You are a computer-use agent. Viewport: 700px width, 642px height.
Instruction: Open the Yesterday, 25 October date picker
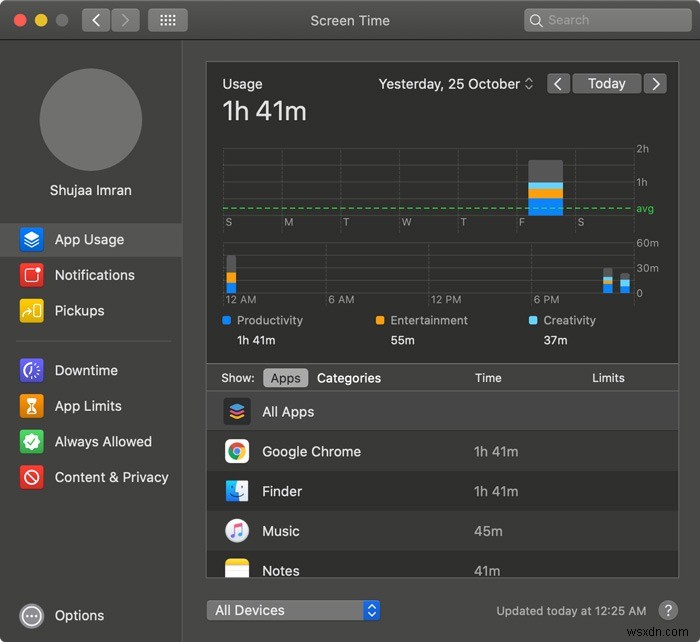pyautogui.click(x=456, y=84)
